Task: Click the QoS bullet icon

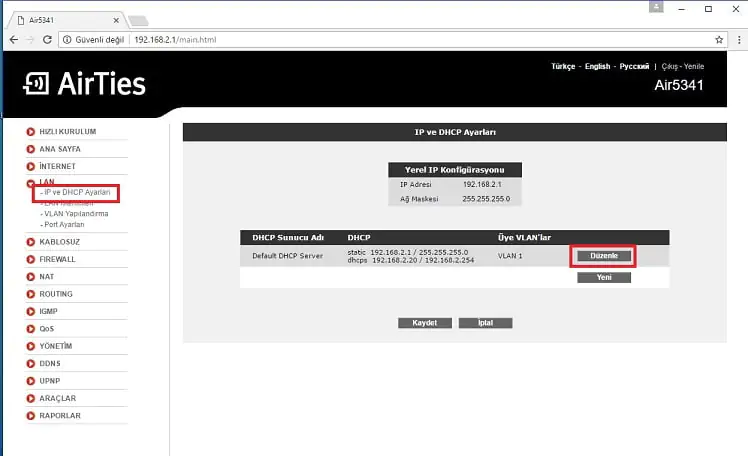Action: click(31, 329)
